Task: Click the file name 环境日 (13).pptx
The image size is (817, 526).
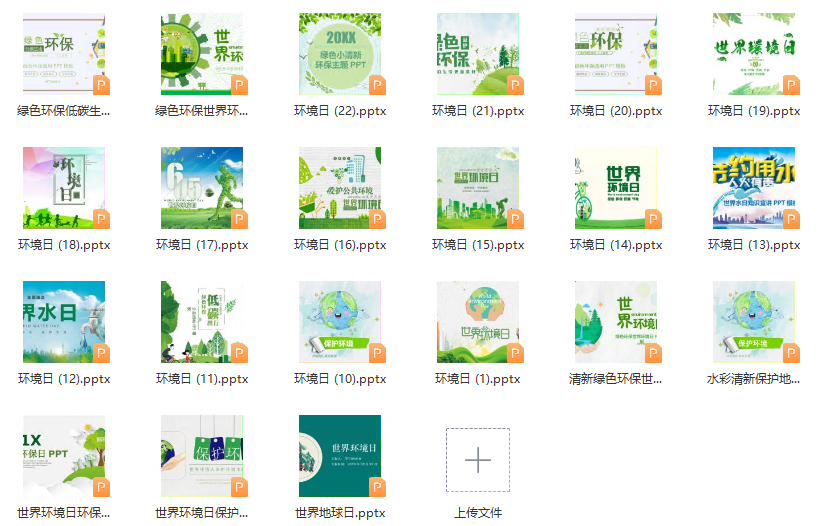Action: pyautogui.click(x=754, y=245)
